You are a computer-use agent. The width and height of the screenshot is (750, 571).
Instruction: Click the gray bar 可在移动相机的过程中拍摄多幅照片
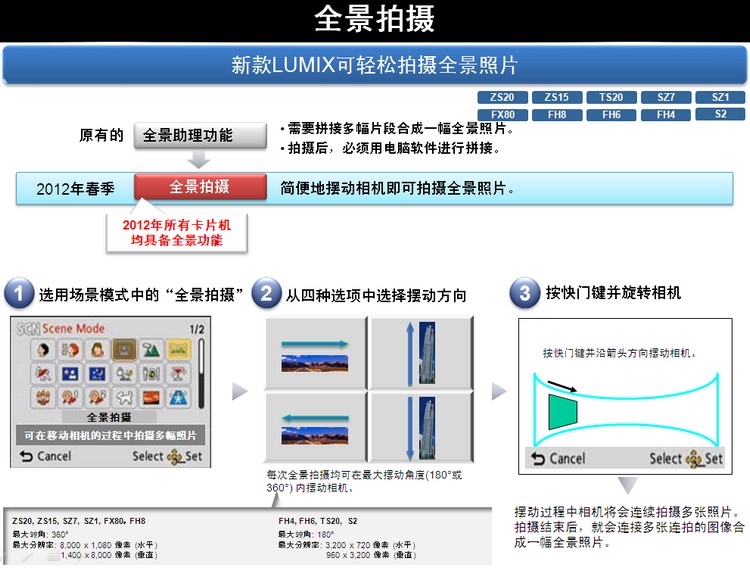[x=110, y=435]
